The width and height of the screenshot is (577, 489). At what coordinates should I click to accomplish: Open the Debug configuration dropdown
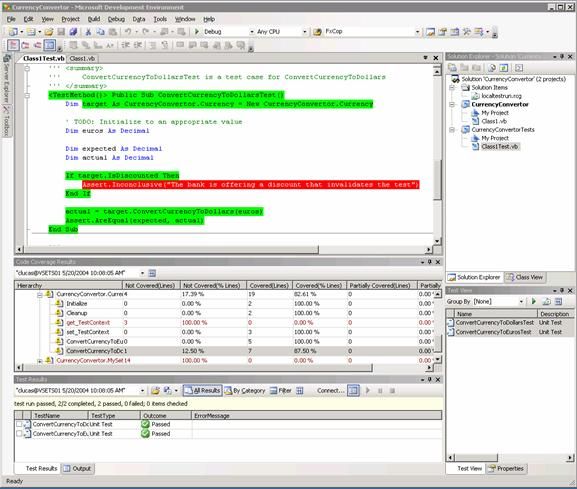(x=252, y=32)
